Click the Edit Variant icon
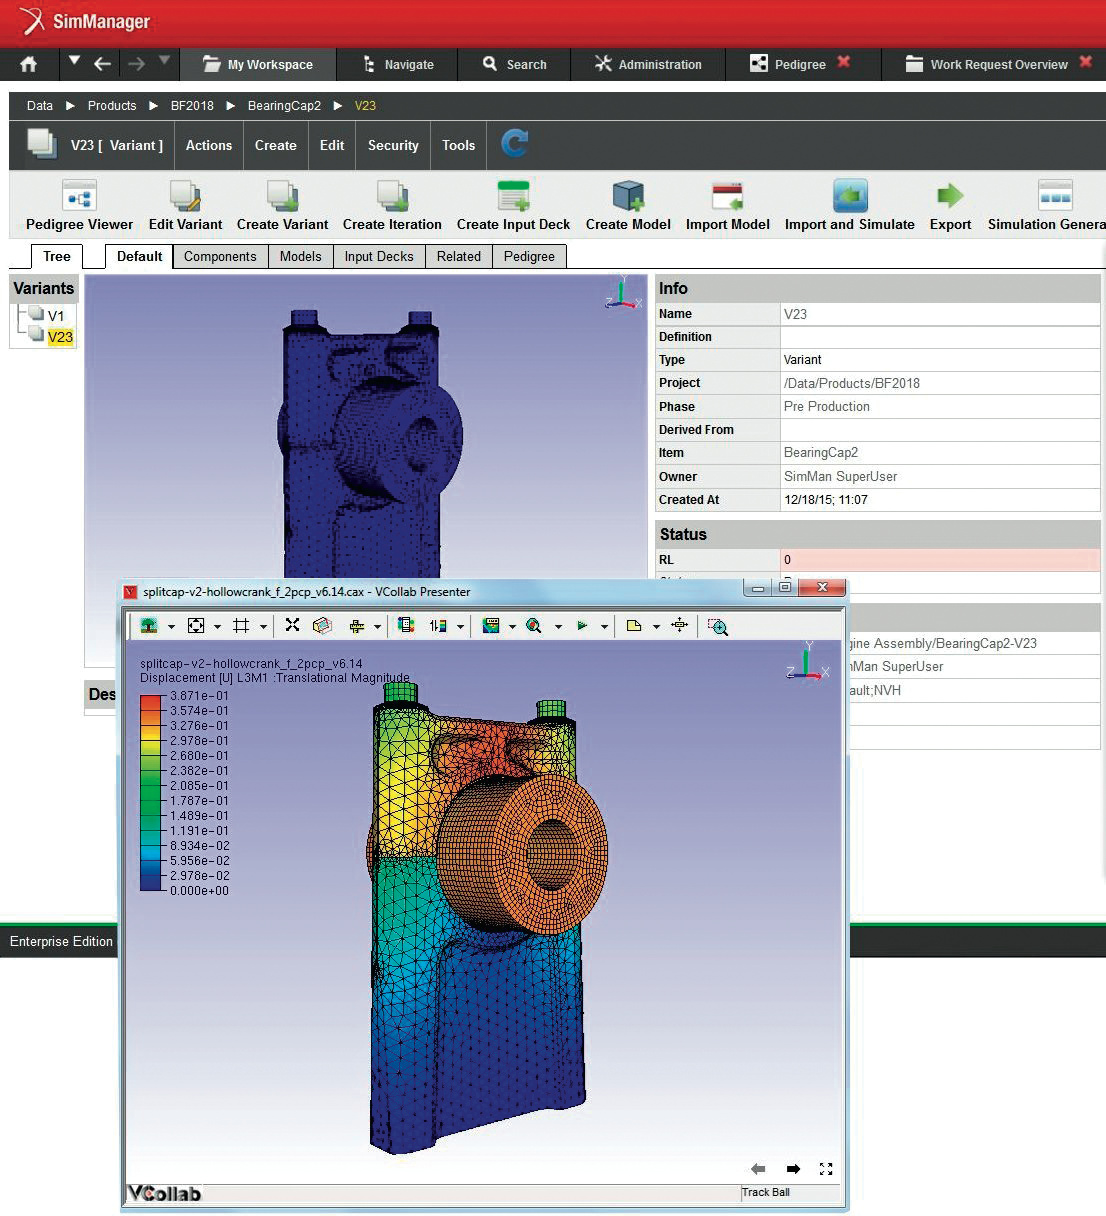Image resolution: width=1106 pixels, height=1216 pixels. [185, 196]
